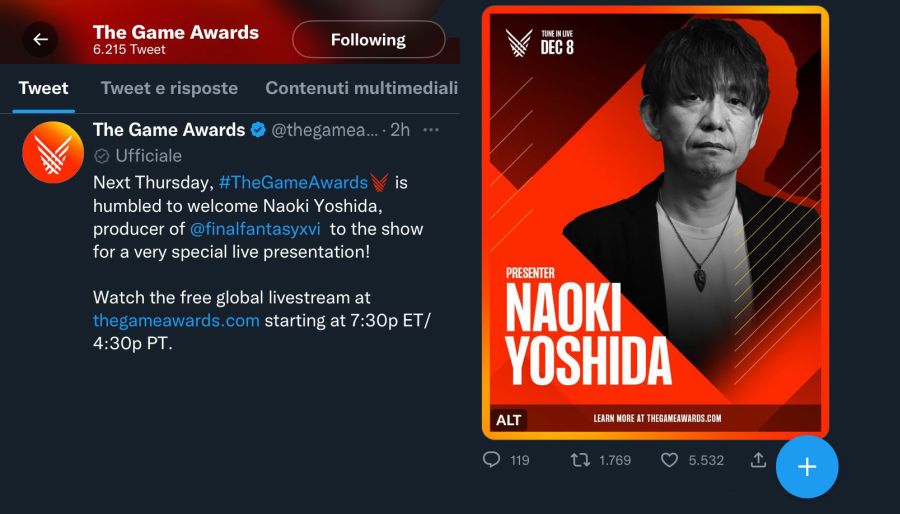900x514 pixels.
Task: Switch to the Tweet tab
Action: pyautogui.click(x=43, y=88)
